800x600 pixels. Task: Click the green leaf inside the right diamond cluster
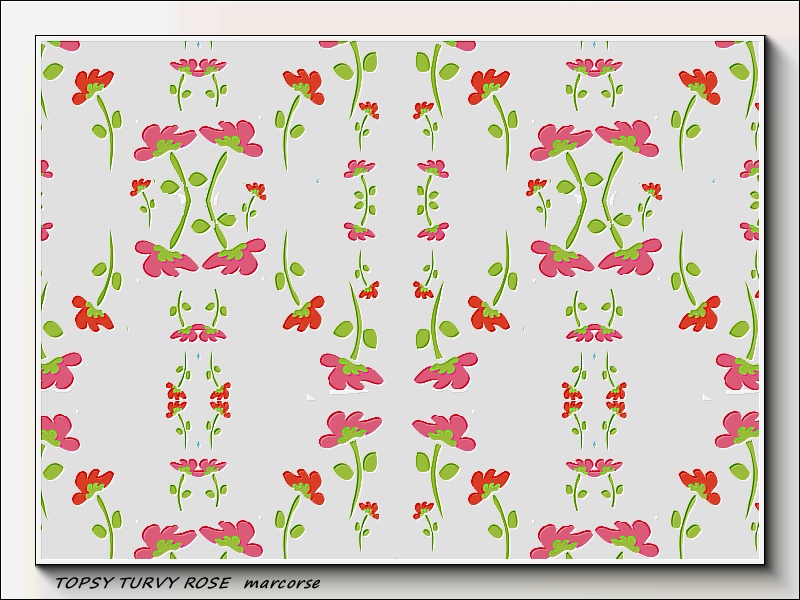[x=594, y=181]
